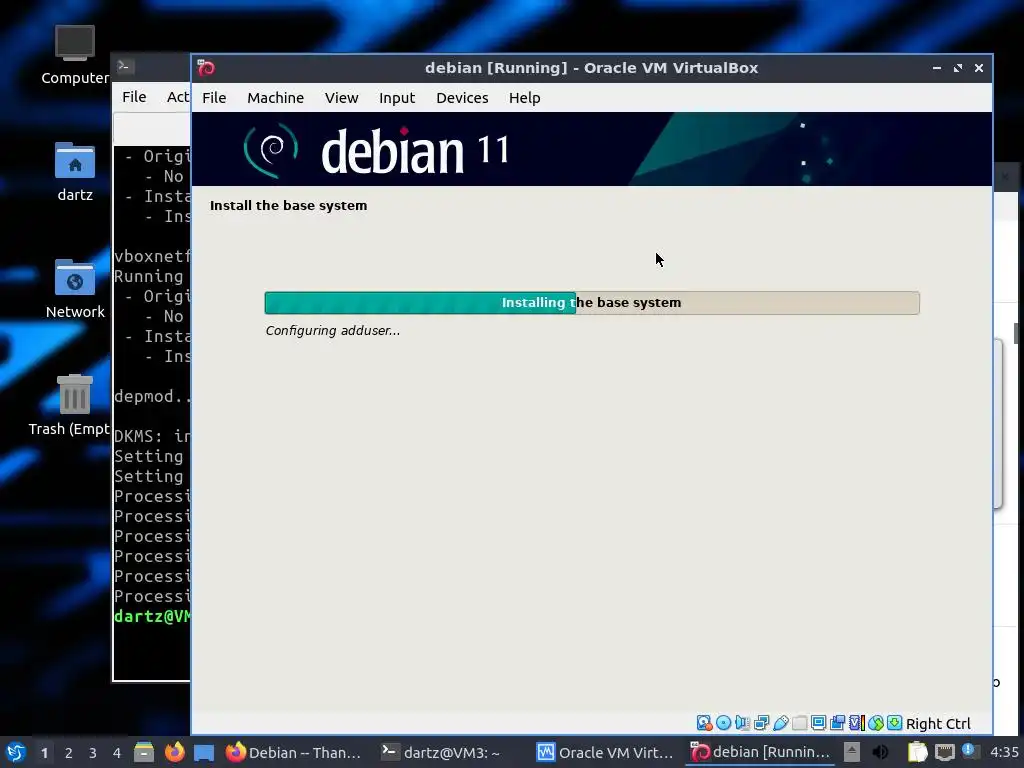Switch to workspace 3
1024x768 pixels.
93,753
